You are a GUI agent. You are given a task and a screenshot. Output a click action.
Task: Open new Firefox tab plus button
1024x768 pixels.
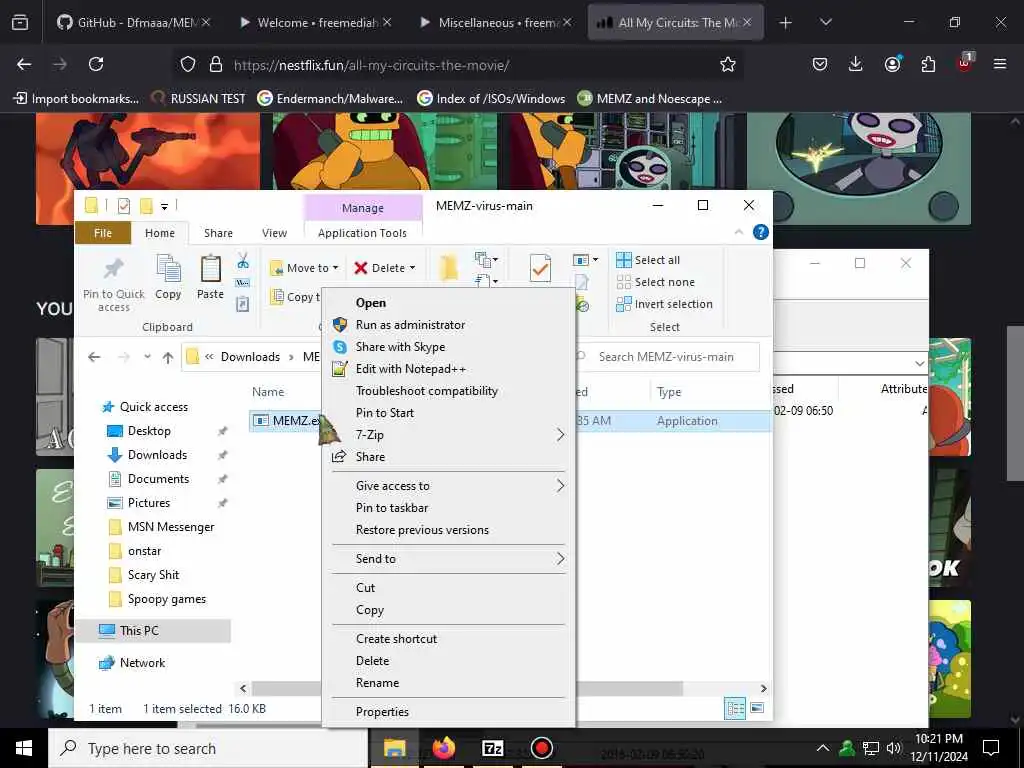coord(786,22)
